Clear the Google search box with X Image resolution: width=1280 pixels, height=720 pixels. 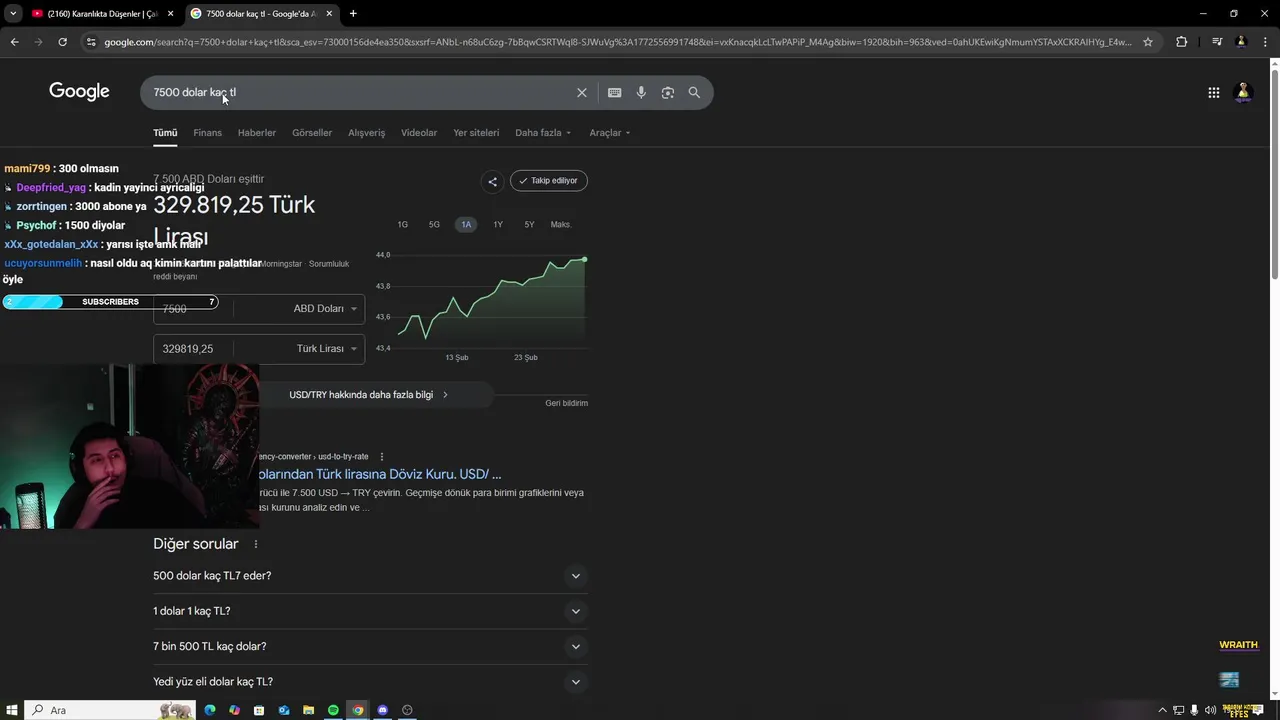tap(582, 93)
